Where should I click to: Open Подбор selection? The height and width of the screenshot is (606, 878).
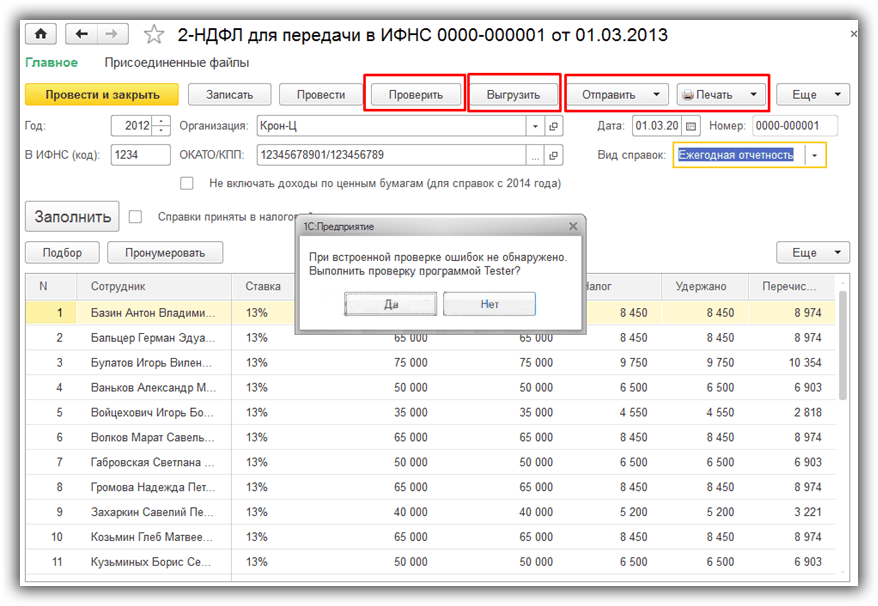point(62,253)
